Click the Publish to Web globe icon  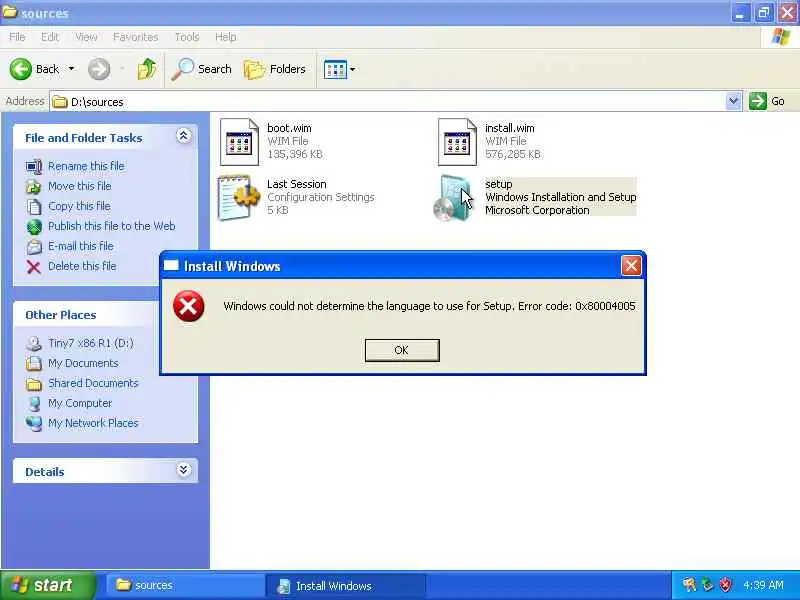[34, 227]
